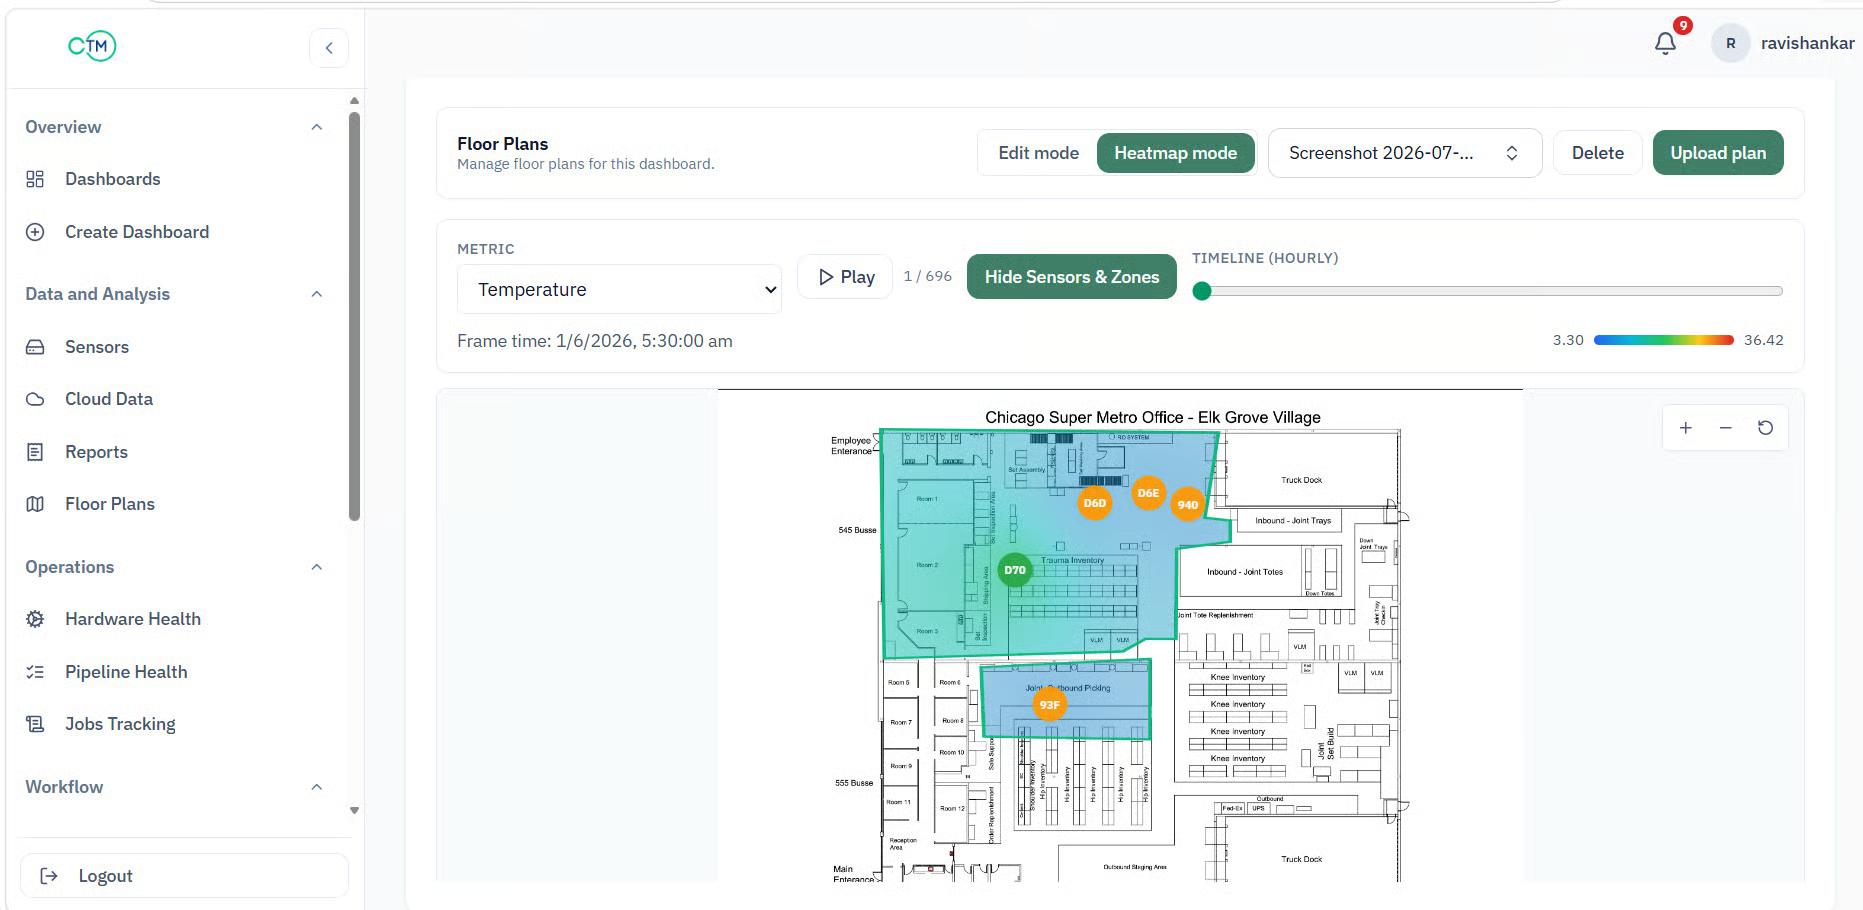Click the sidebar vertical scrollbar
This screenshot has height=910, width=1863.
354,316
